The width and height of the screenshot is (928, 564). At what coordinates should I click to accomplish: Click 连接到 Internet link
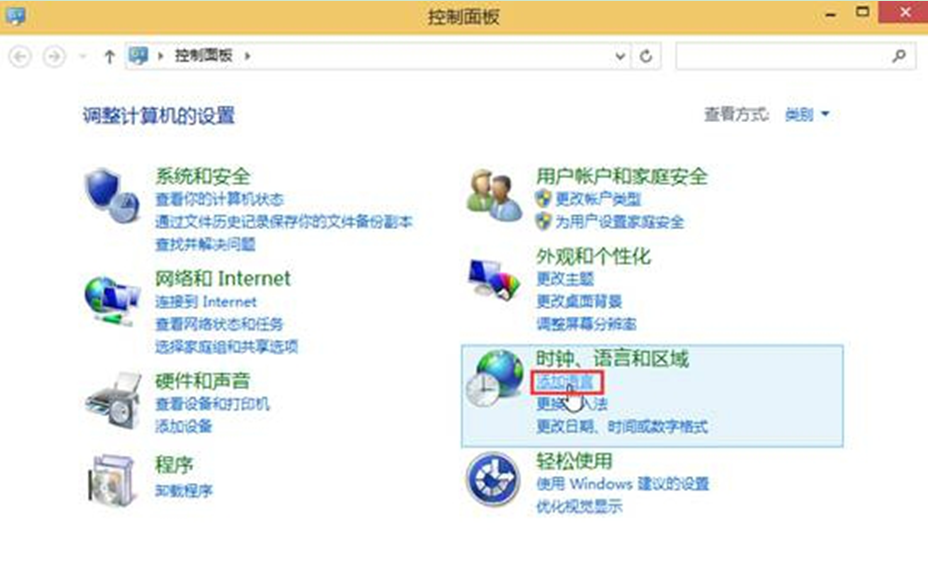point(205,302)
